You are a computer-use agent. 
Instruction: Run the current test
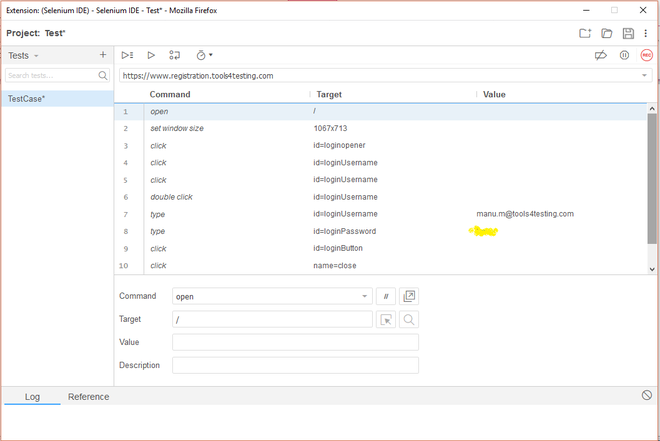pos(151,55)
